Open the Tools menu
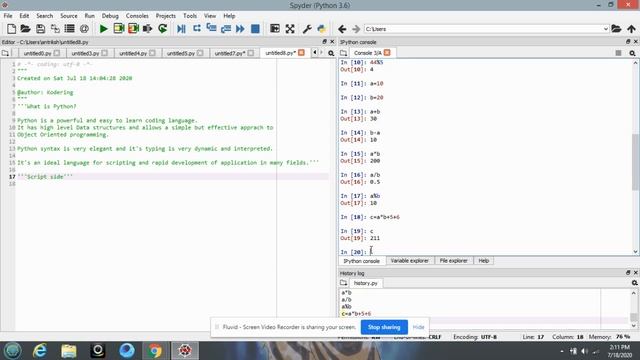Image resolution: width=640 pixels, height=360 pixels. pos(190,16)
